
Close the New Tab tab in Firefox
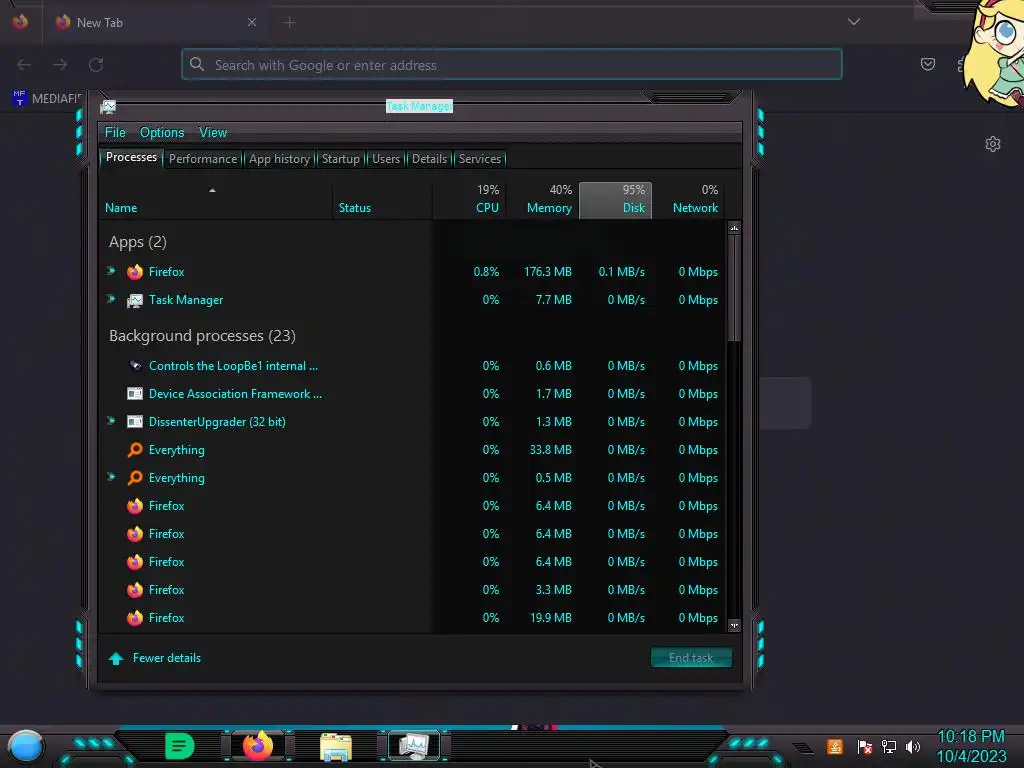pyautogui.click(x=251, y=22)
